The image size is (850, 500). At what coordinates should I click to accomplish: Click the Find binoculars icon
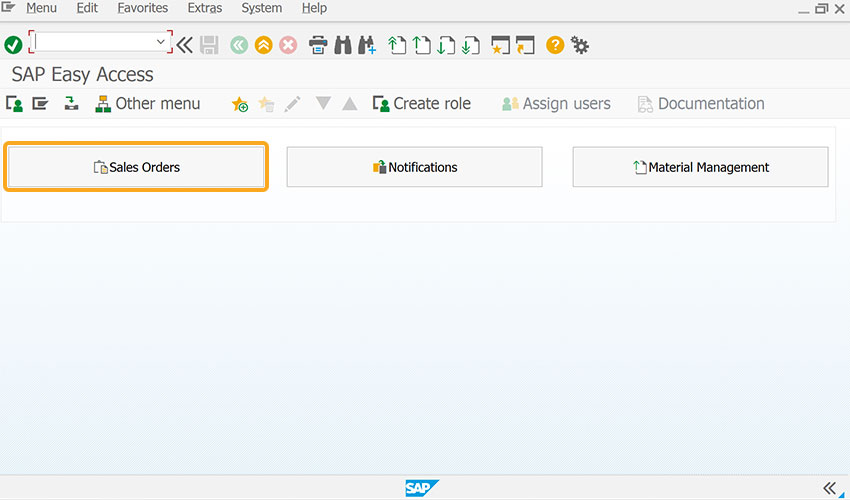click(343, 45)
